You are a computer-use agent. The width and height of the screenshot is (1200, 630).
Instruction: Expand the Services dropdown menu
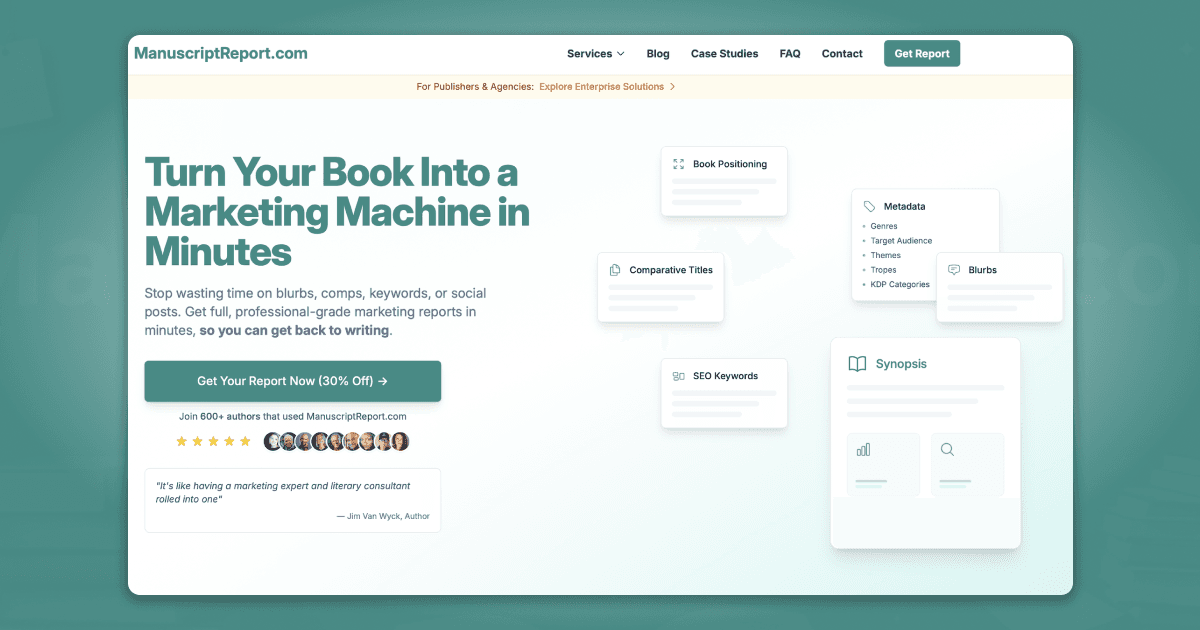tap(595, 54)
